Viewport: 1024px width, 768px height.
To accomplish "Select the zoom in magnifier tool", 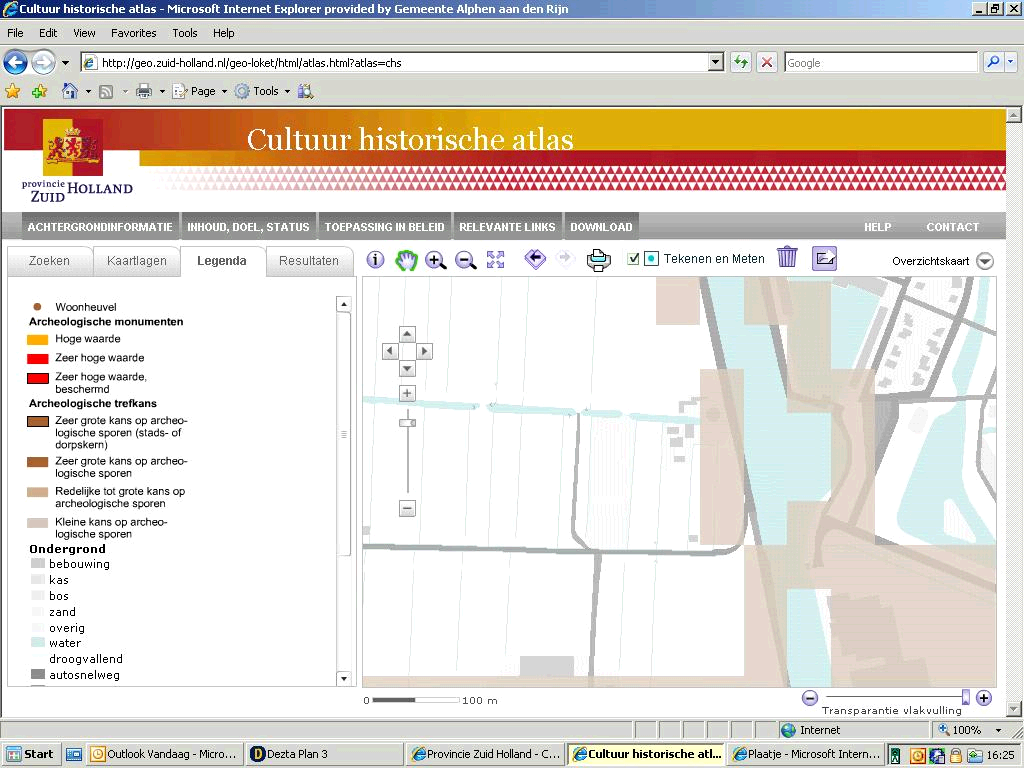I will point(436,261).
